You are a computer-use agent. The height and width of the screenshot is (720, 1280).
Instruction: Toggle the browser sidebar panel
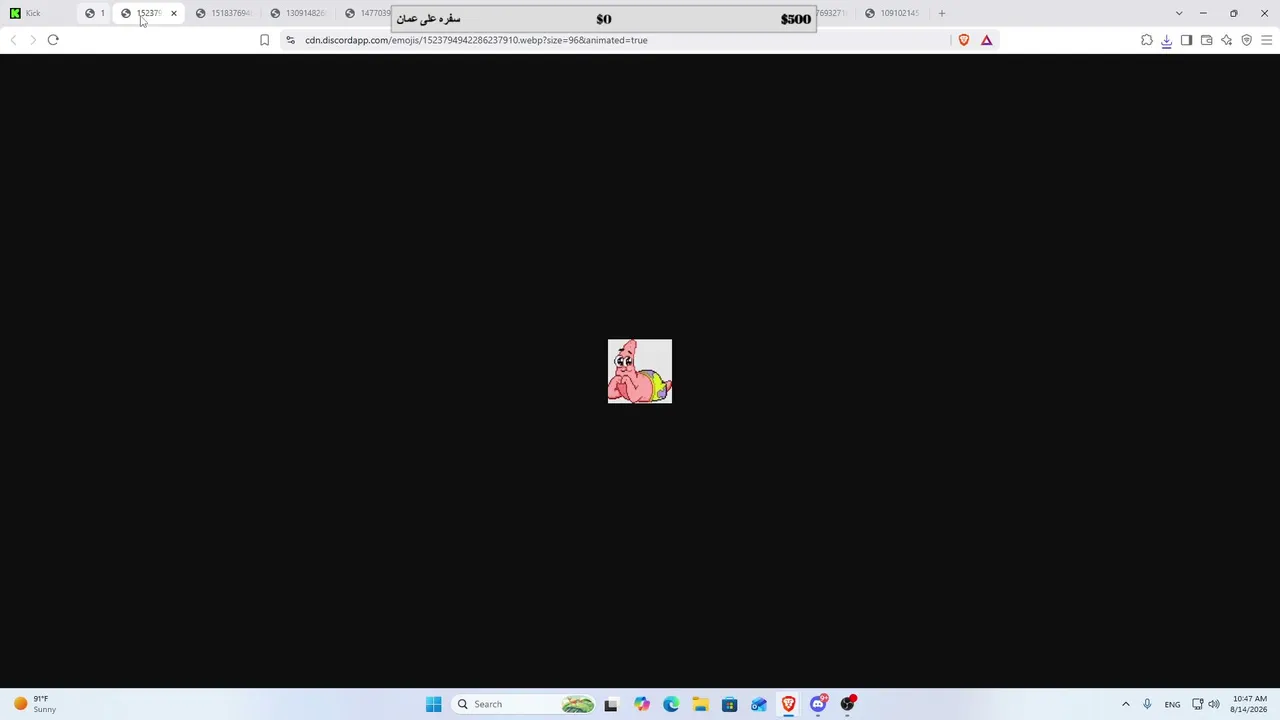coord(1187,40)
